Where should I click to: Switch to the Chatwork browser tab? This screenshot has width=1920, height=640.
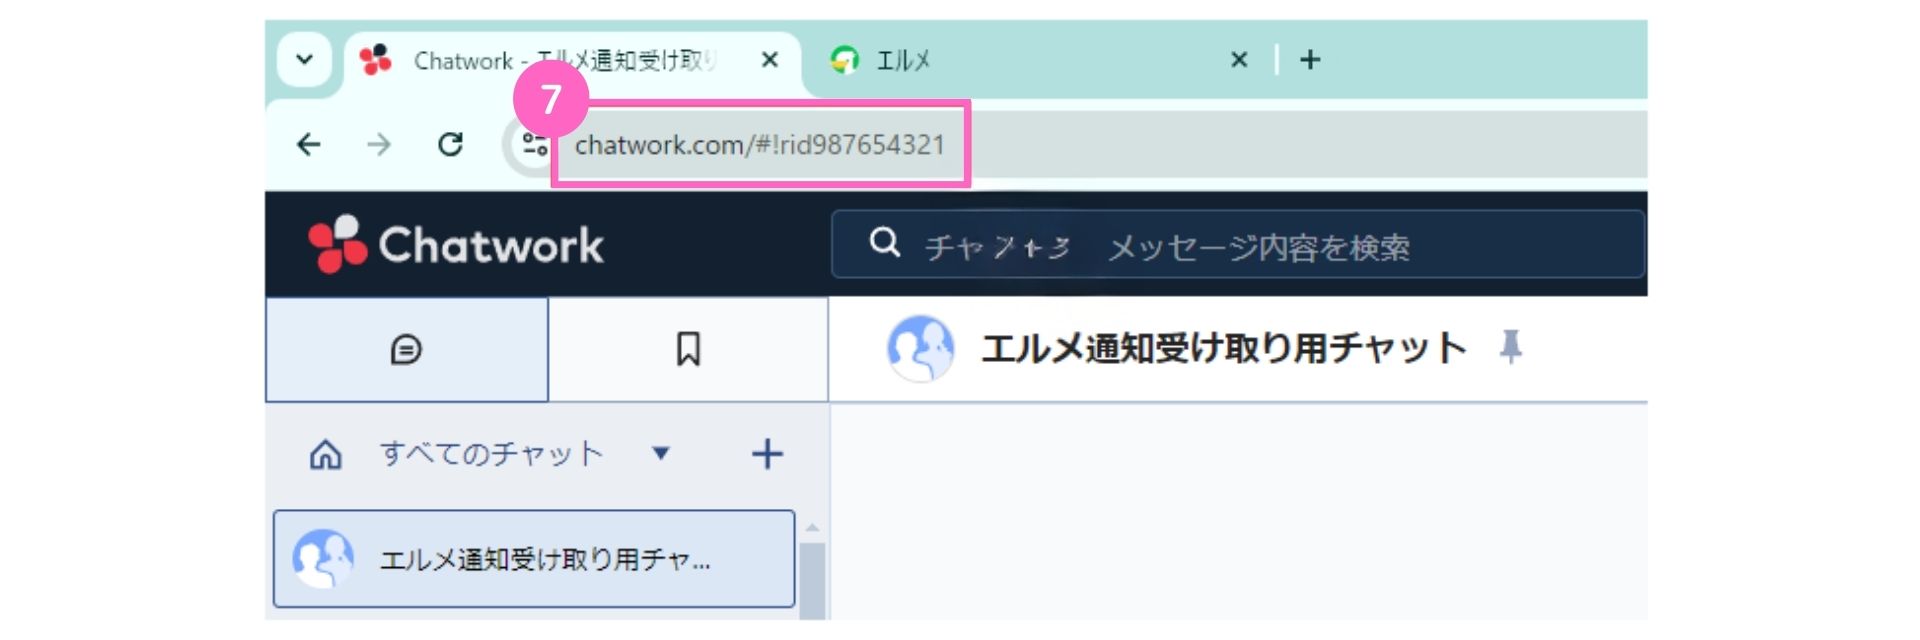pyautogui.click(x=572, y=61)
